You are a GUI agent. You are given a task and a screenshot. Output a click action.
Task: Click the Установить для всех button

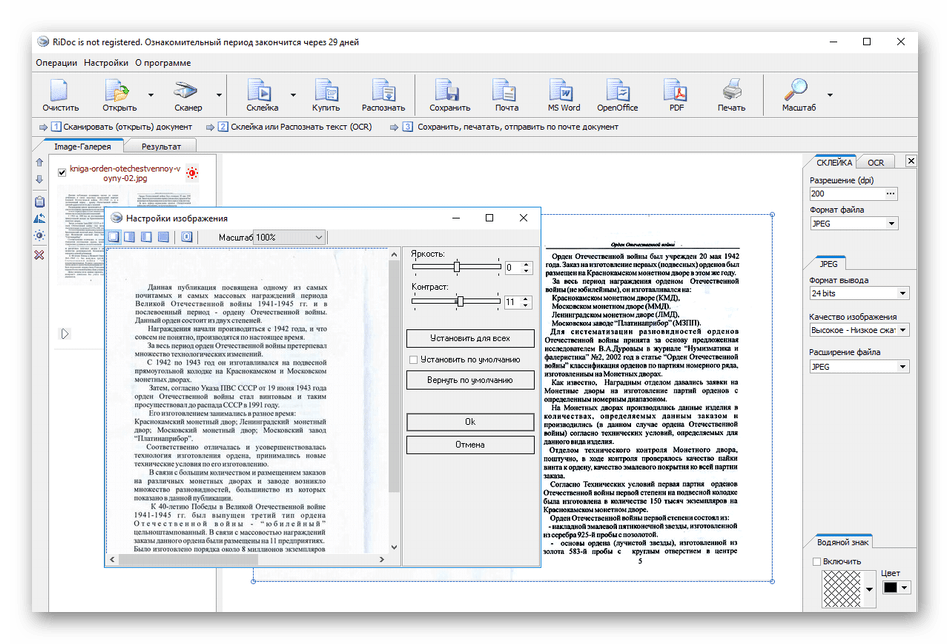(x=470, y=338)
